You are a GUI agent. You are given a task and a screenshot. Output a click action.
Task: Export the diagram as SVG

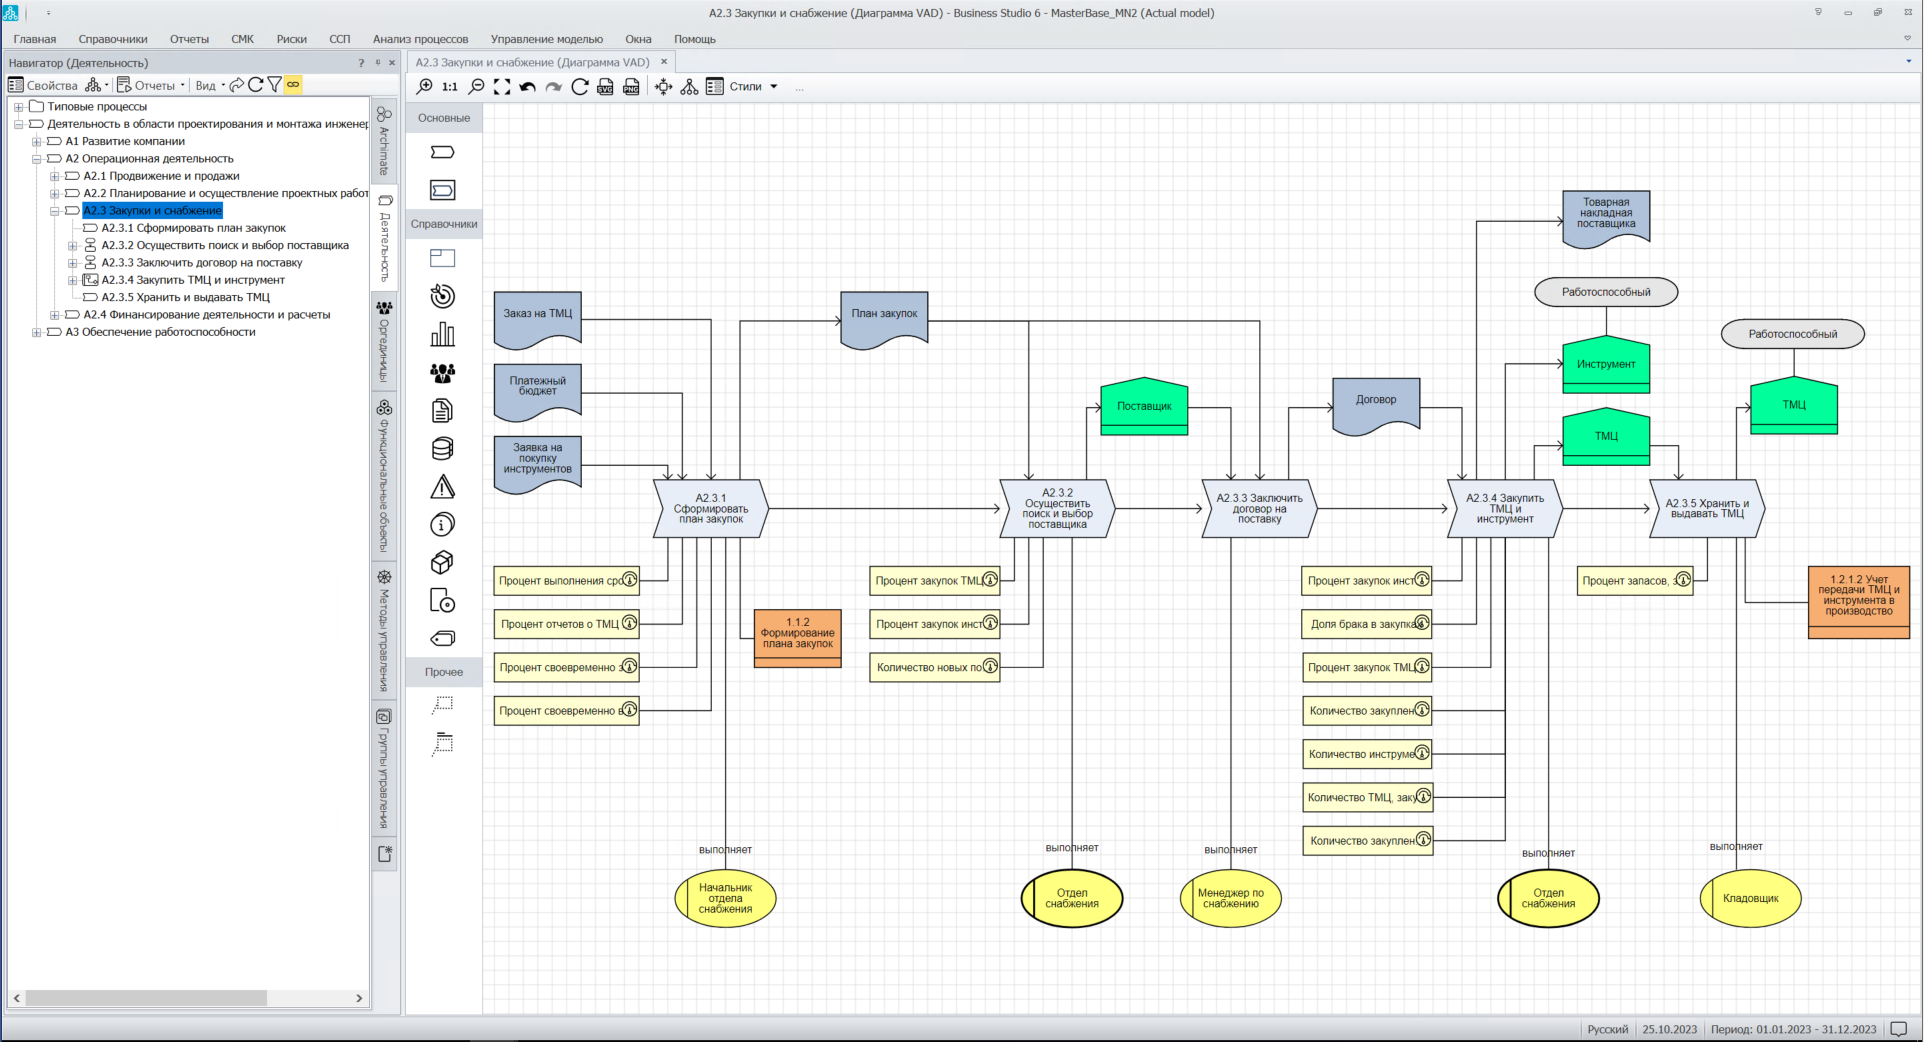click(605, 87)
